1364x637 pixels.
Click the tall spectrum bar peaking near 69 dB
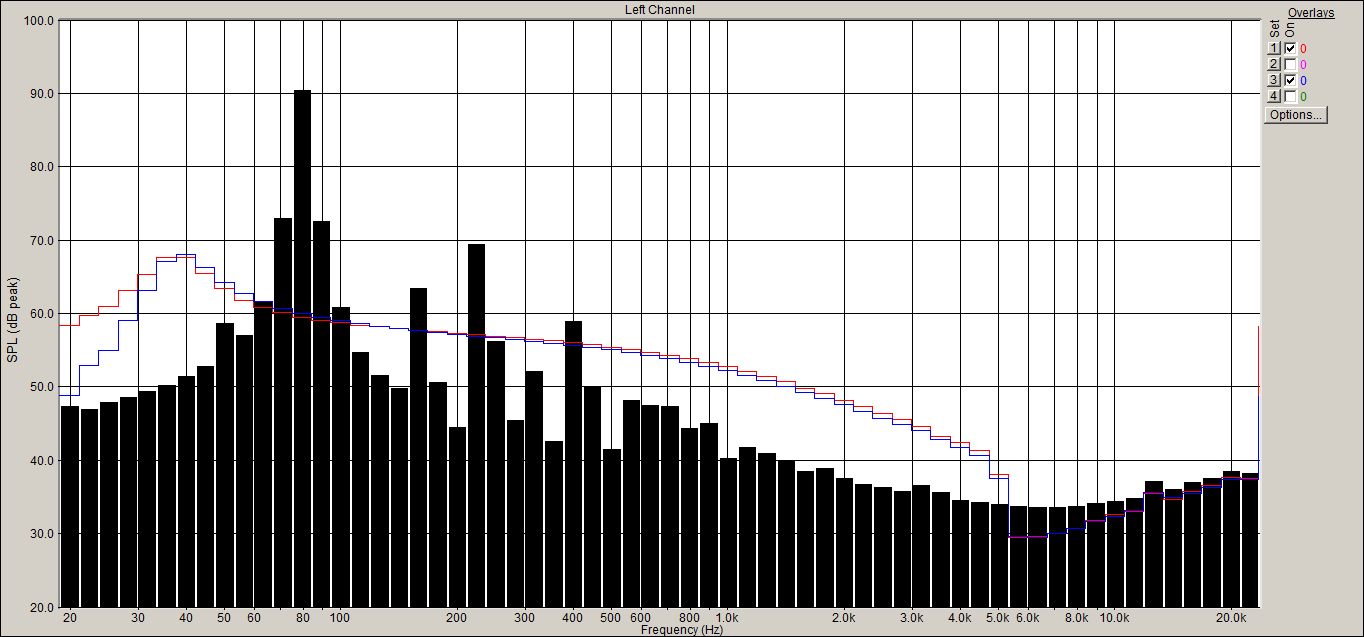point(476,425)
